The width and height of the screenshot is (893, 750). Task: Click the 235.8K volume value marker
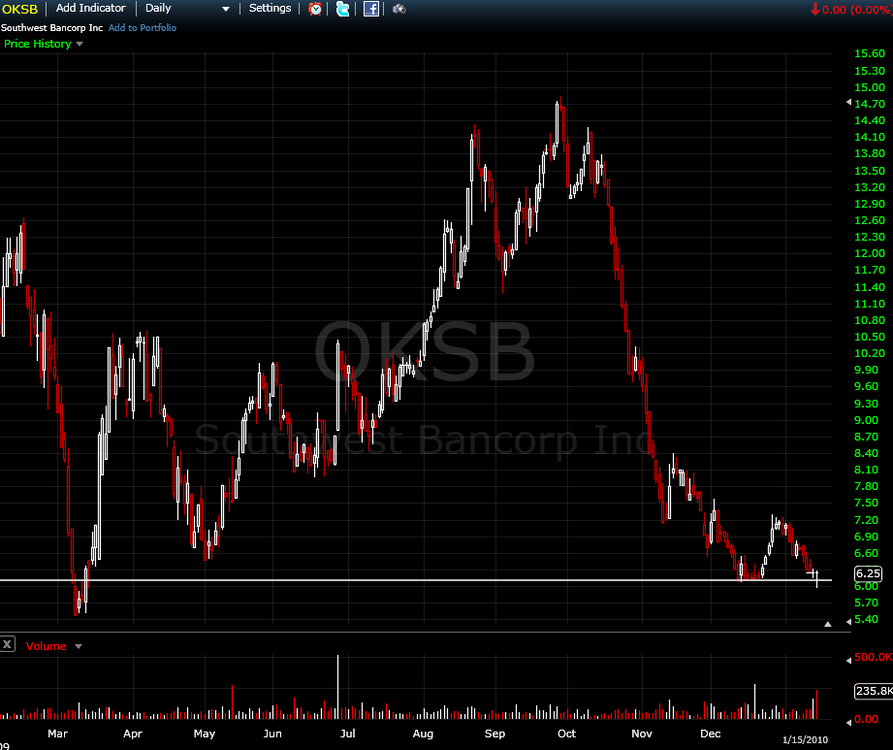click(874, 691)
